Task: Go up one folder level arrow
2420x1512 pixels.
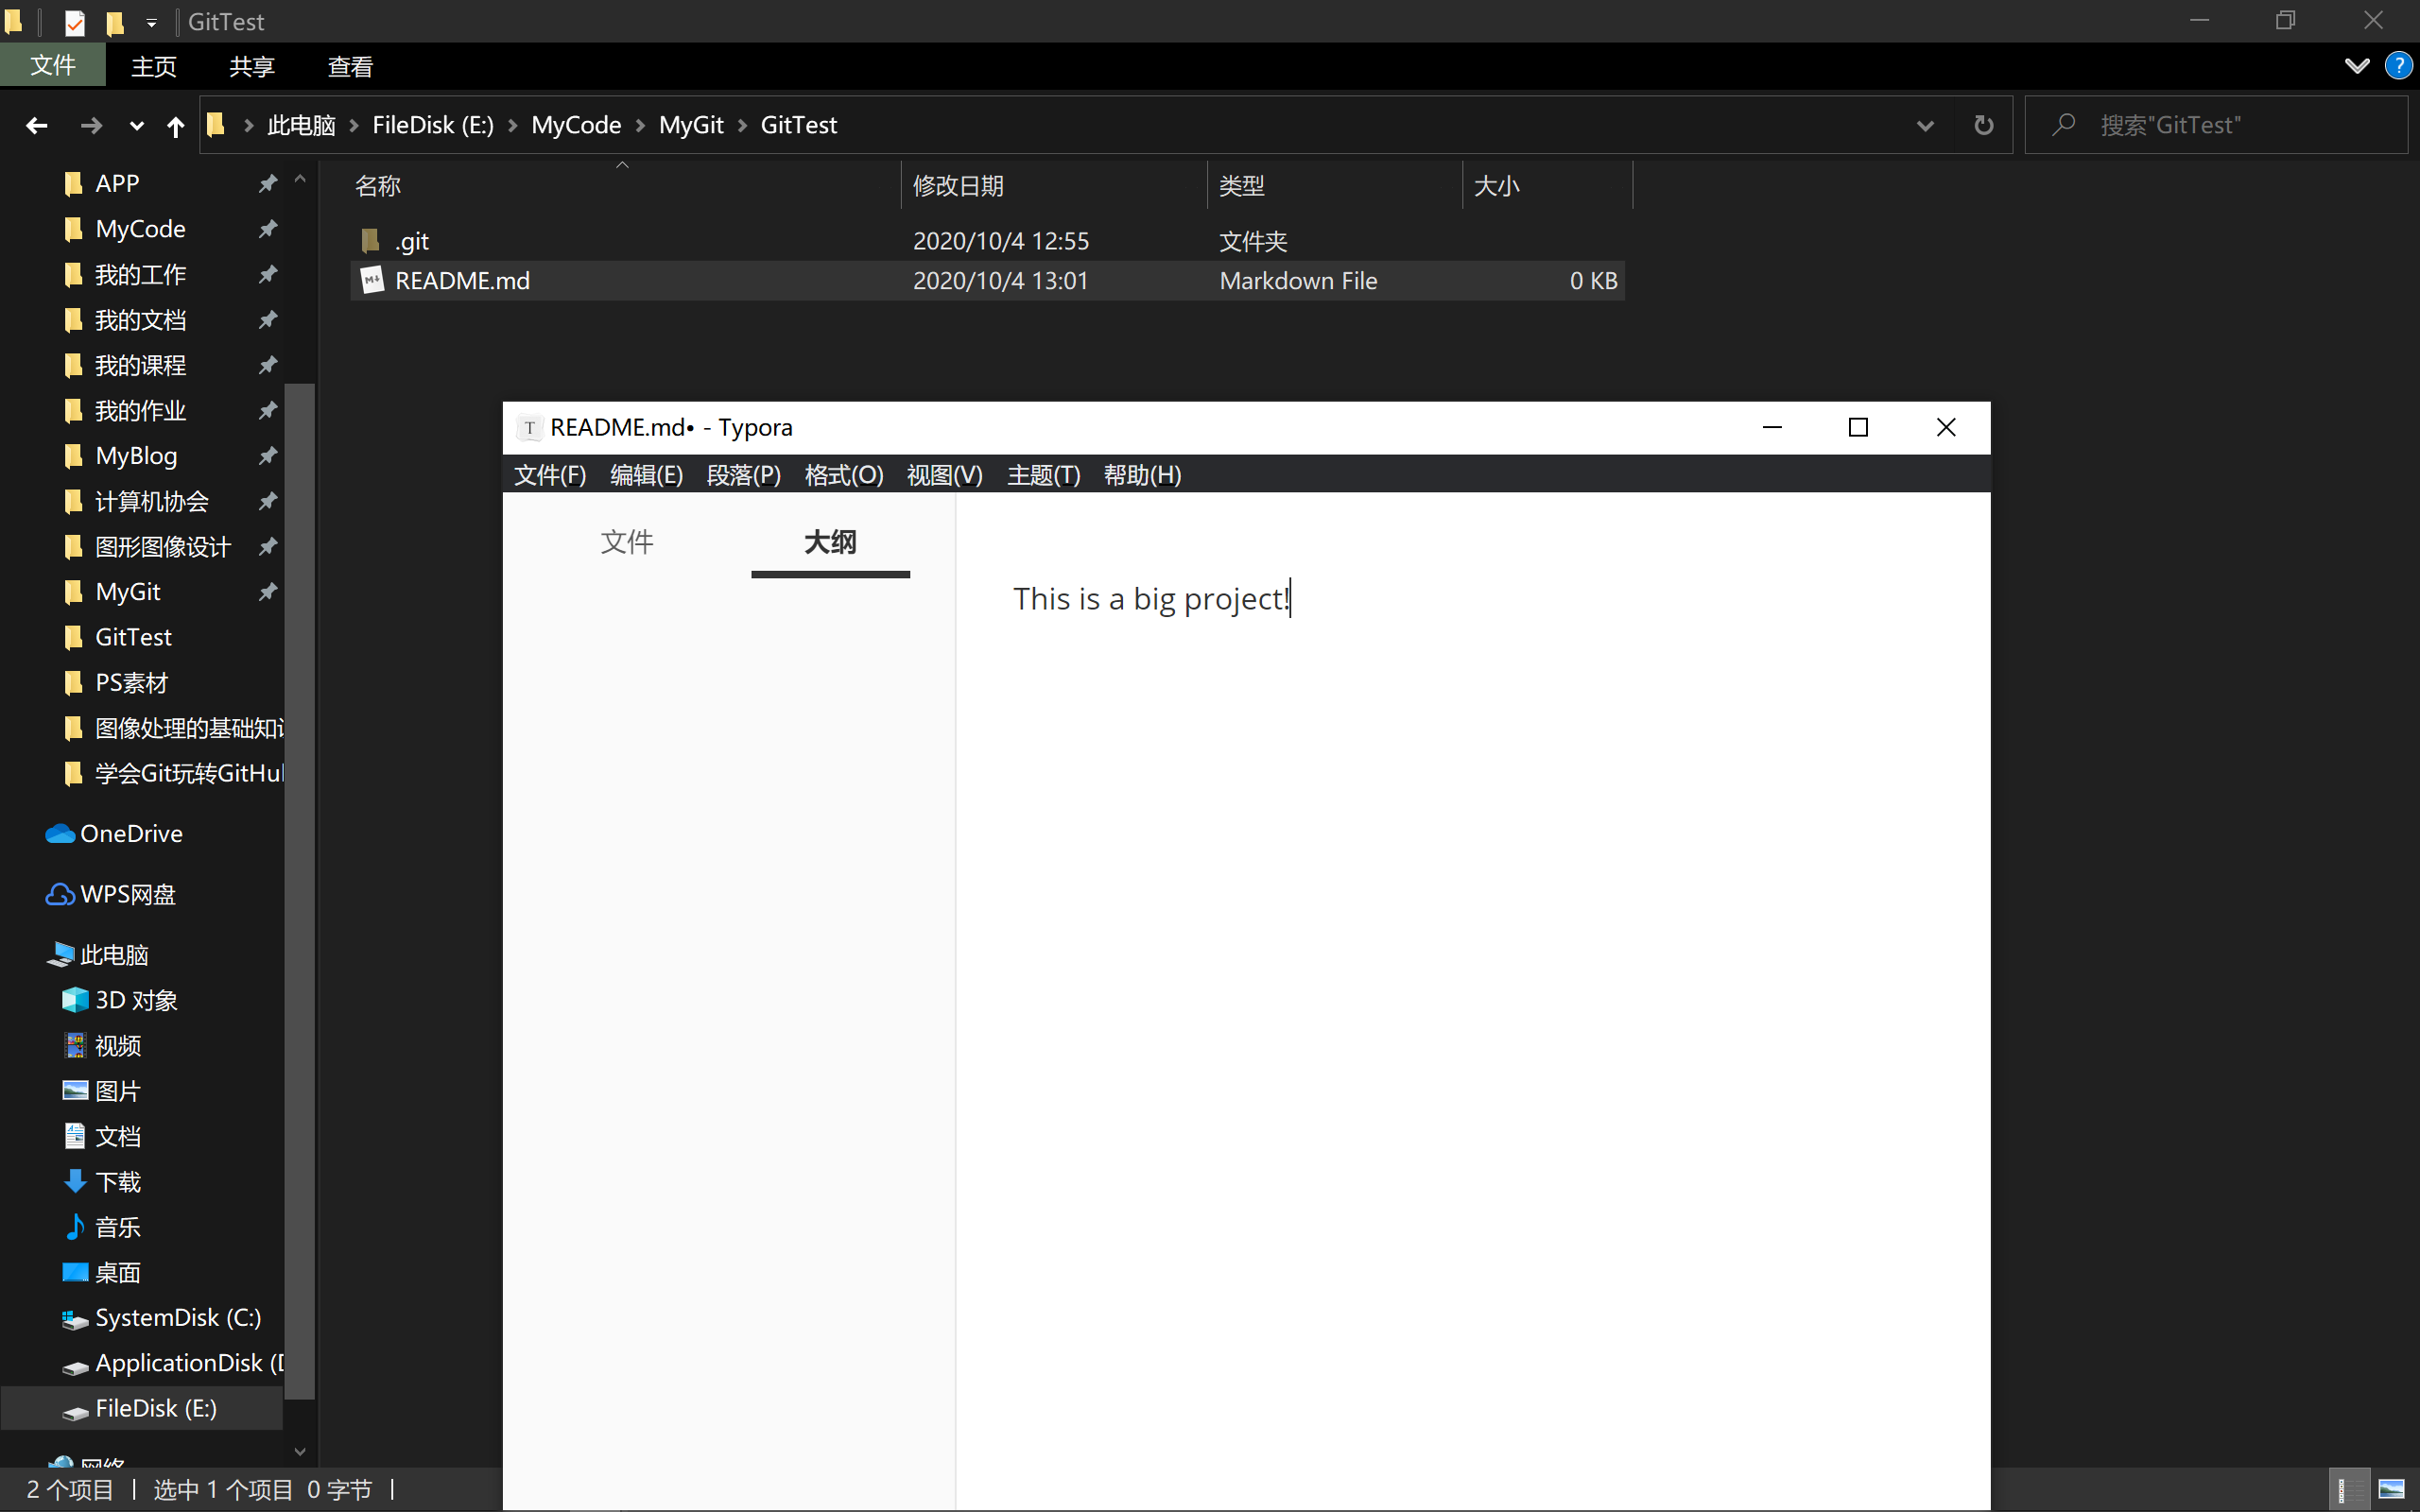Action: [x=175, y=126]
